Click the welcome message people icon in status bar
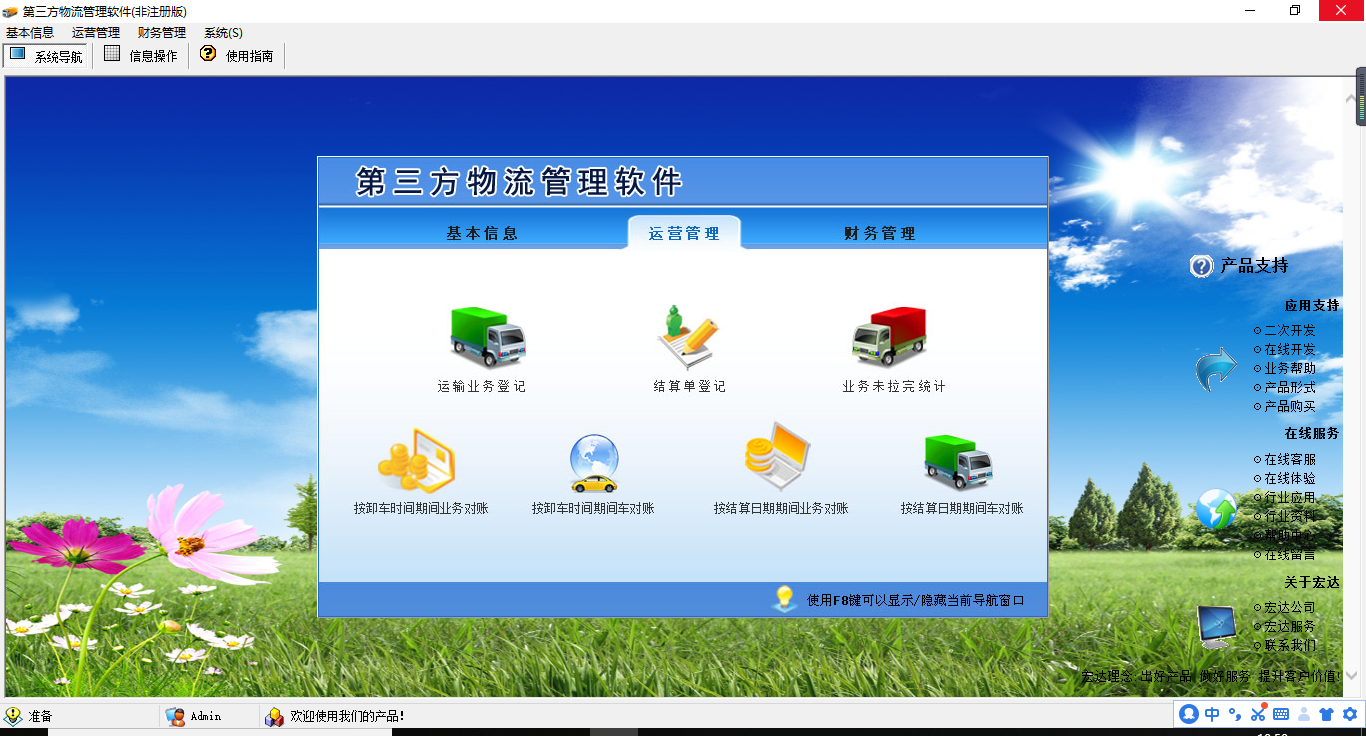The image size is (1366, 736). pyautogui.click(x=274, y=716)
